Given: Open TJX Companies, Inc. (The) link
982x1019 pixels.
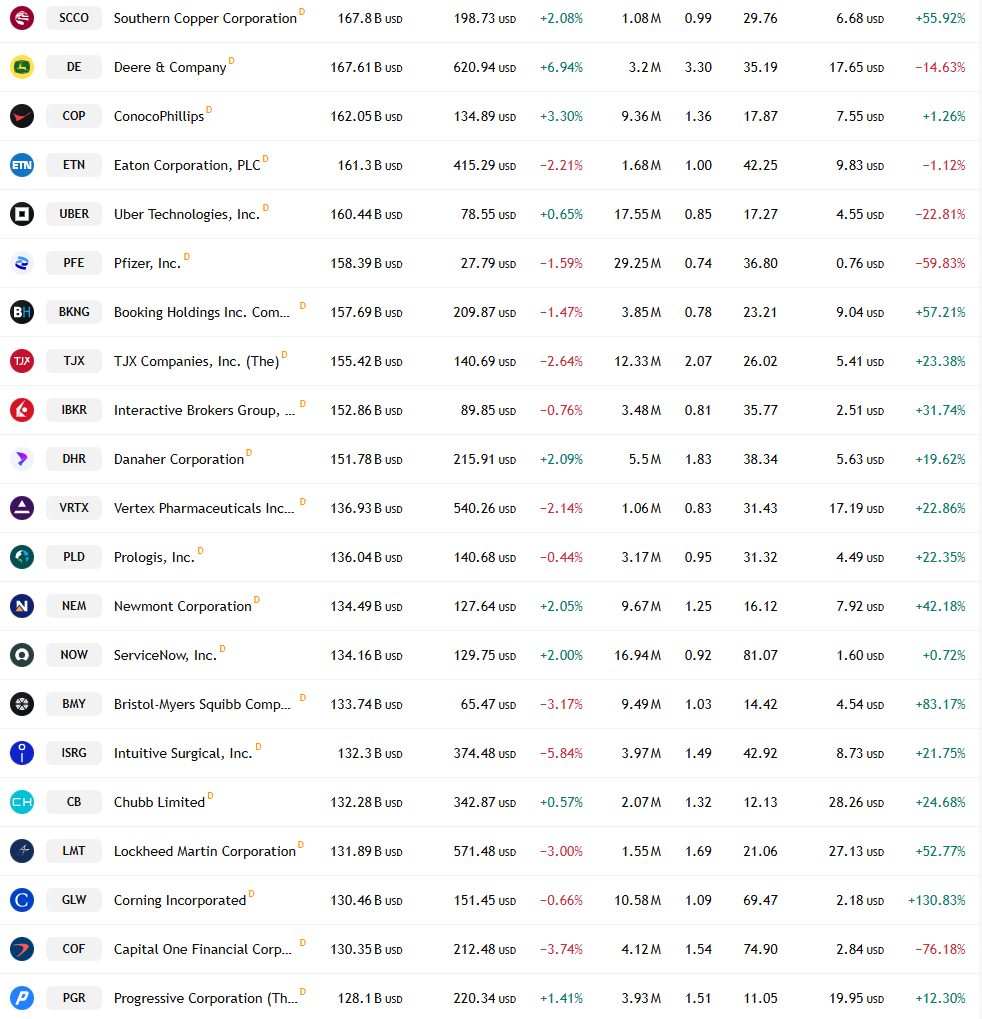Looking at the screenshot, I should point(196,361).
